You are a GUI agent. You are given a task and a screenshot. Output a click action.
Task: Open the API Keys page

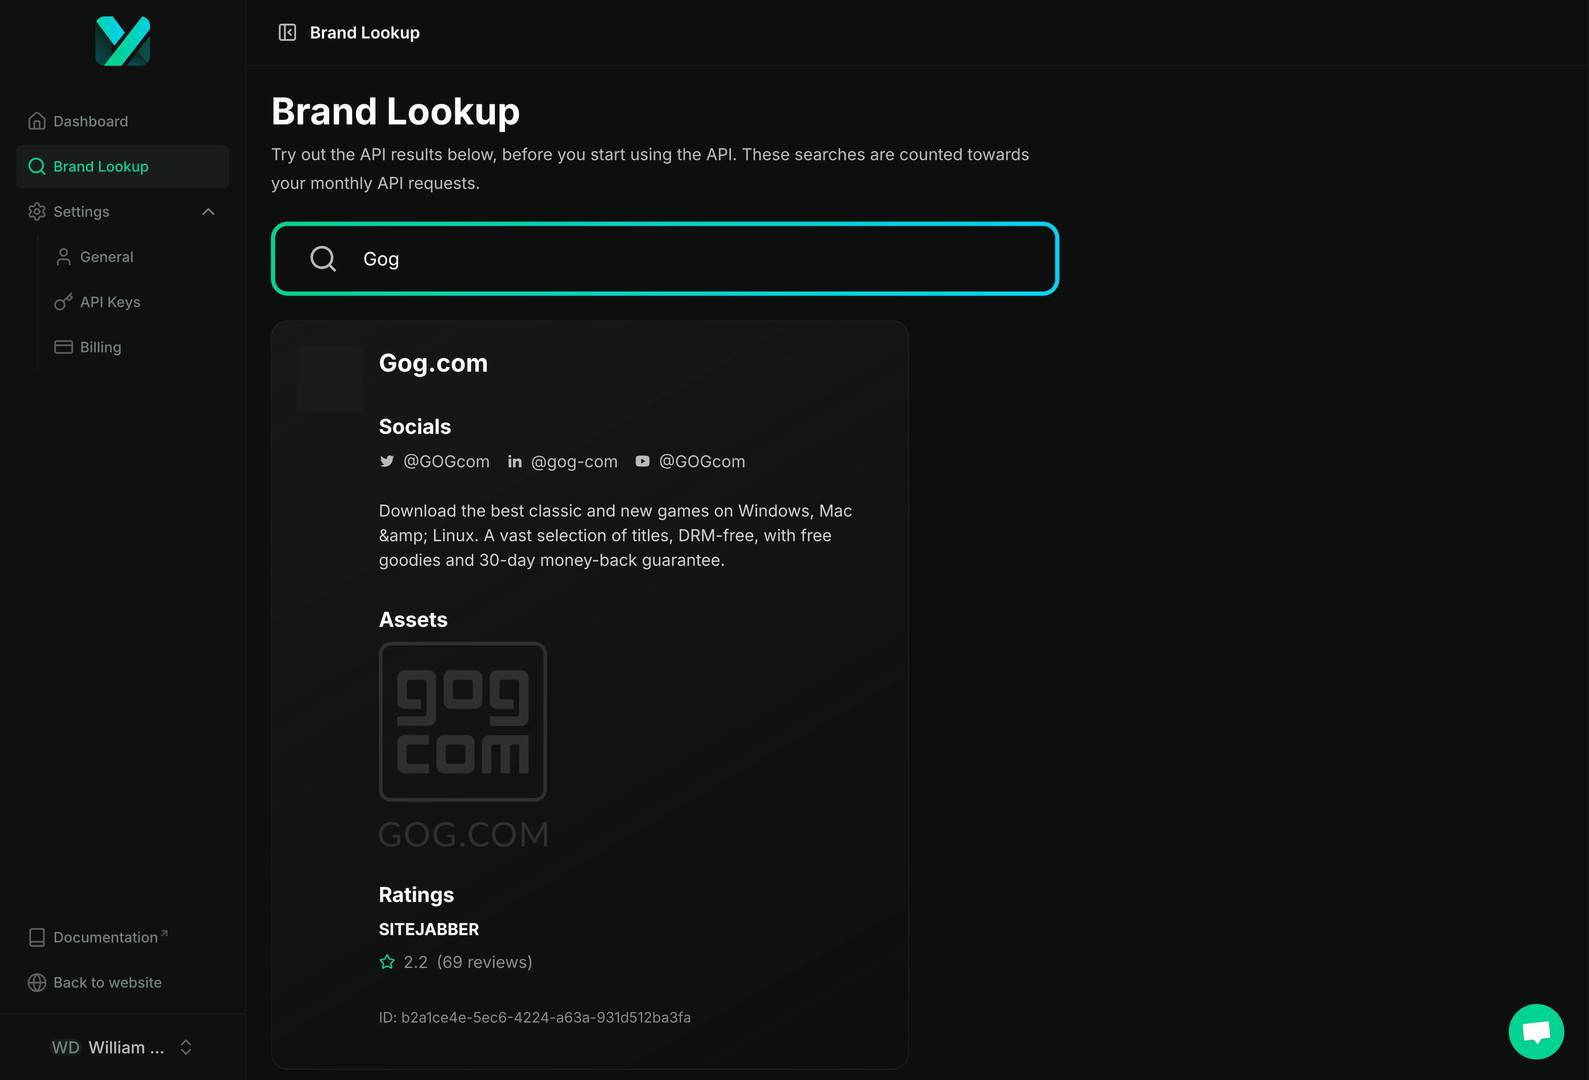click(x=110, y=302)
